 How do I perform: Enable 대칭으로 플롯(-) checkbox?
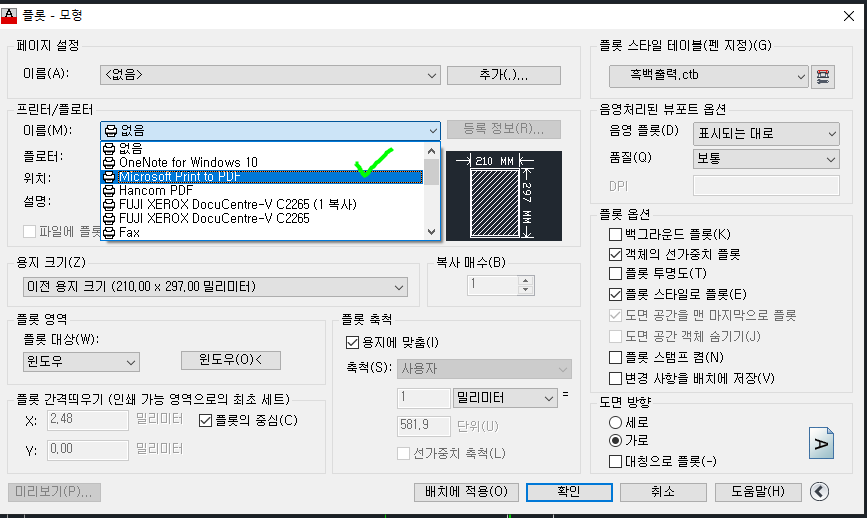615,461
